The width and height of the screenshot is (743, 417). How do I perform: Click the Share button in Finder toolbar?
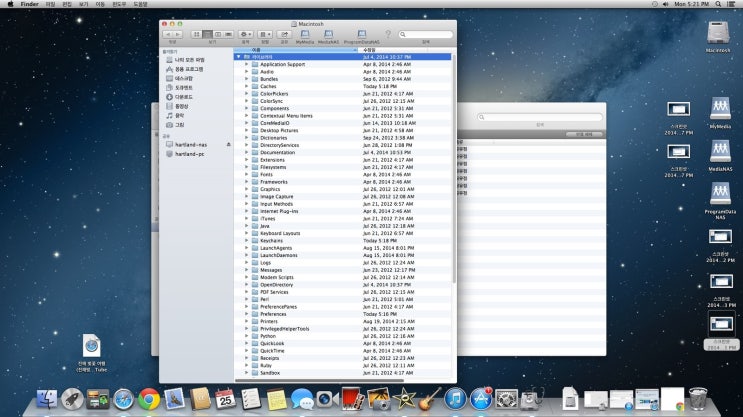click(x=284, y=34)
